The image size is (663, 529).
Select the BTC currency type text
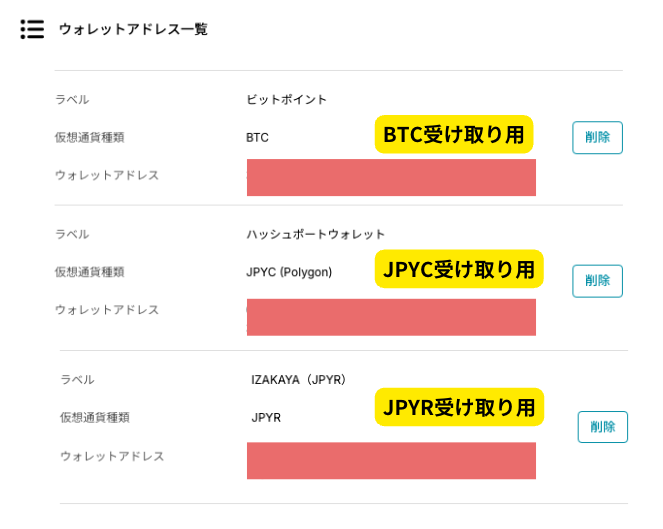click(x=258, y=138)
